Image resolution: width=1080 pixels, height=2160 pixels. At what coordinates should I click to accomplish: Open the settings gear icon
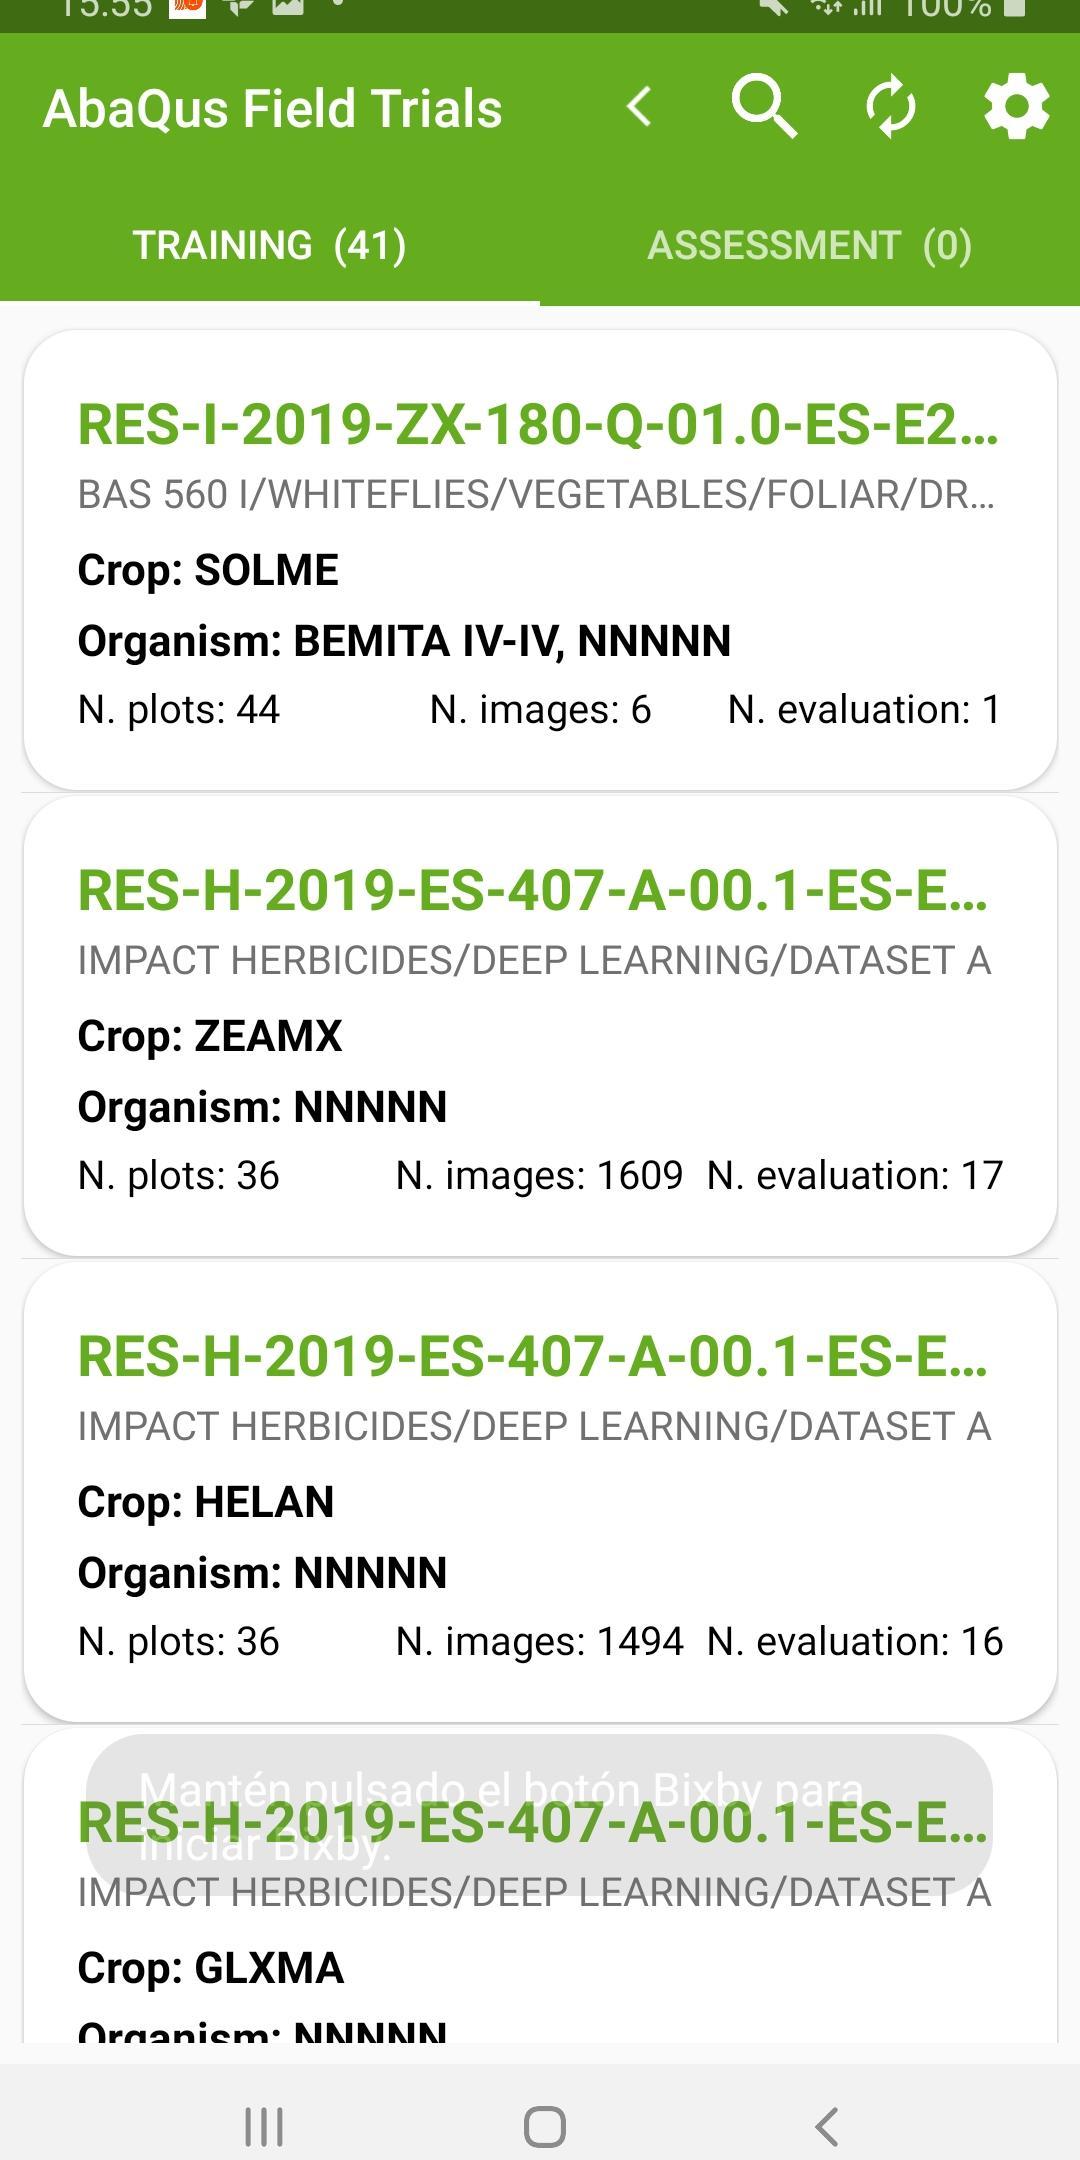pyautogui.click(x=1016, y=106)
